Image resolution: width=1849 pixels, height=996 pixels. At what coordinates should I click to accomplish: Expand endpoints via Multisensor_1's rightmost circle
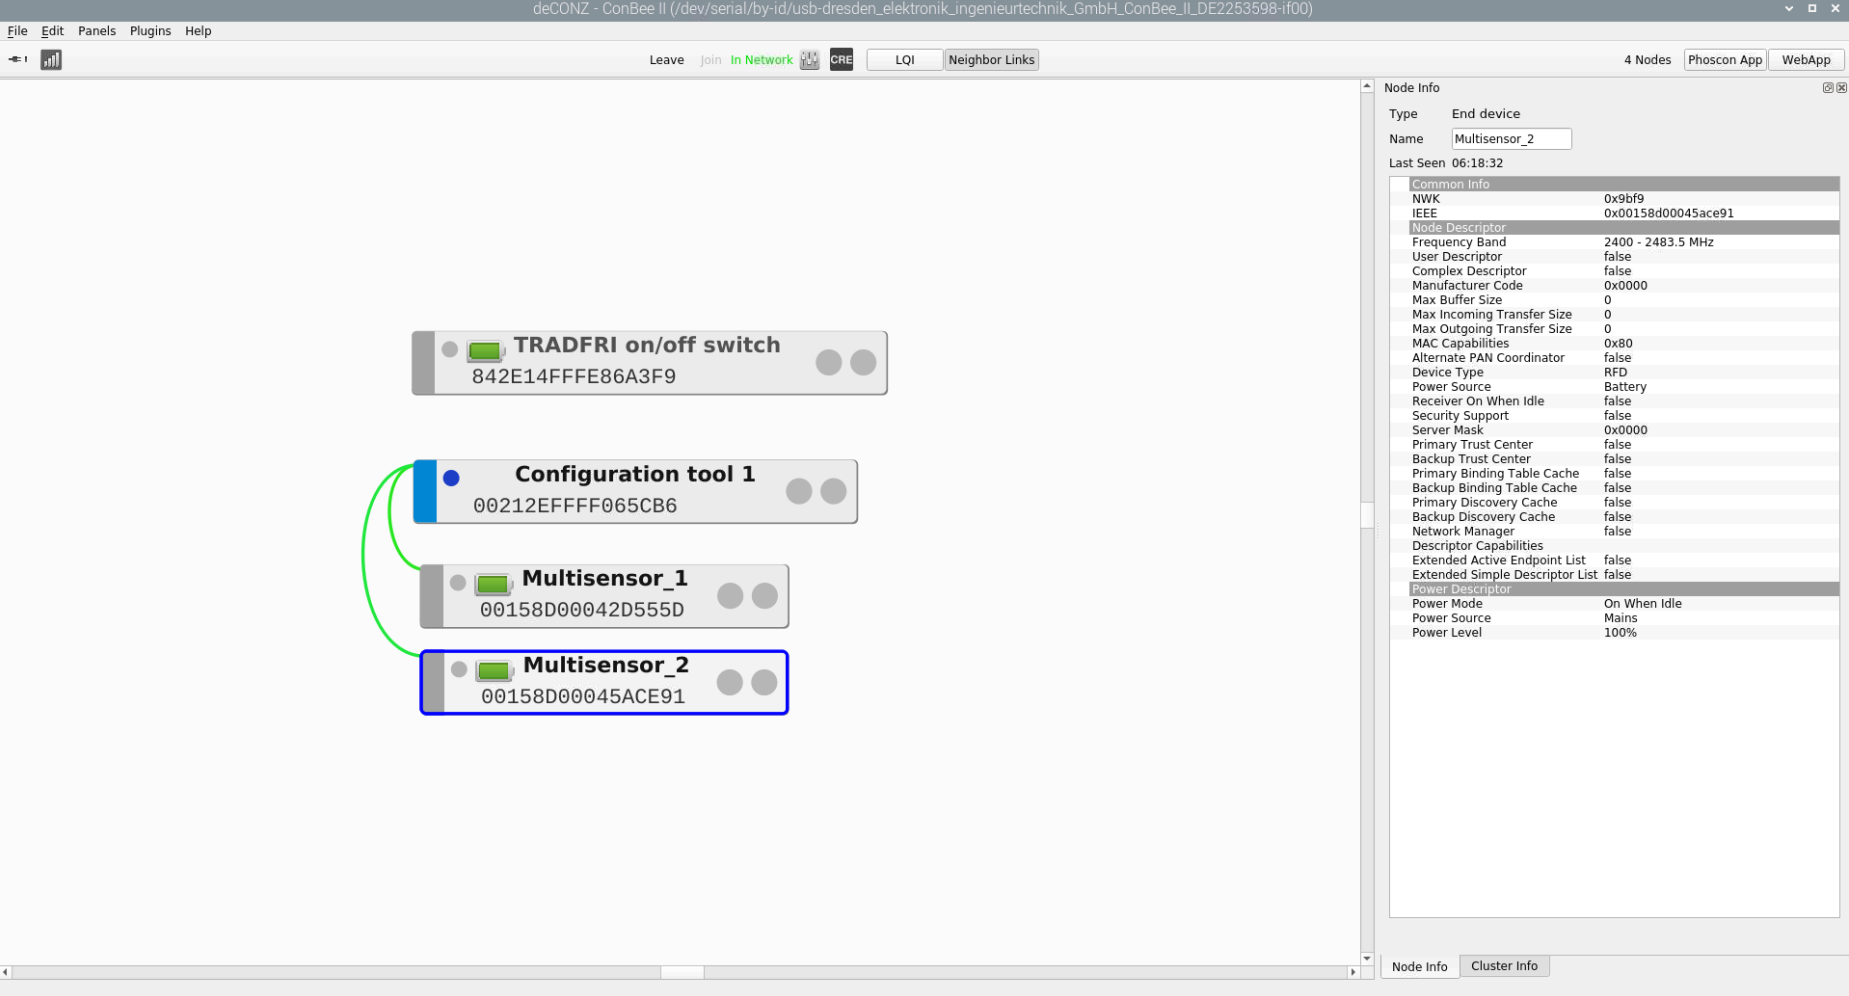tap(765, 596)
